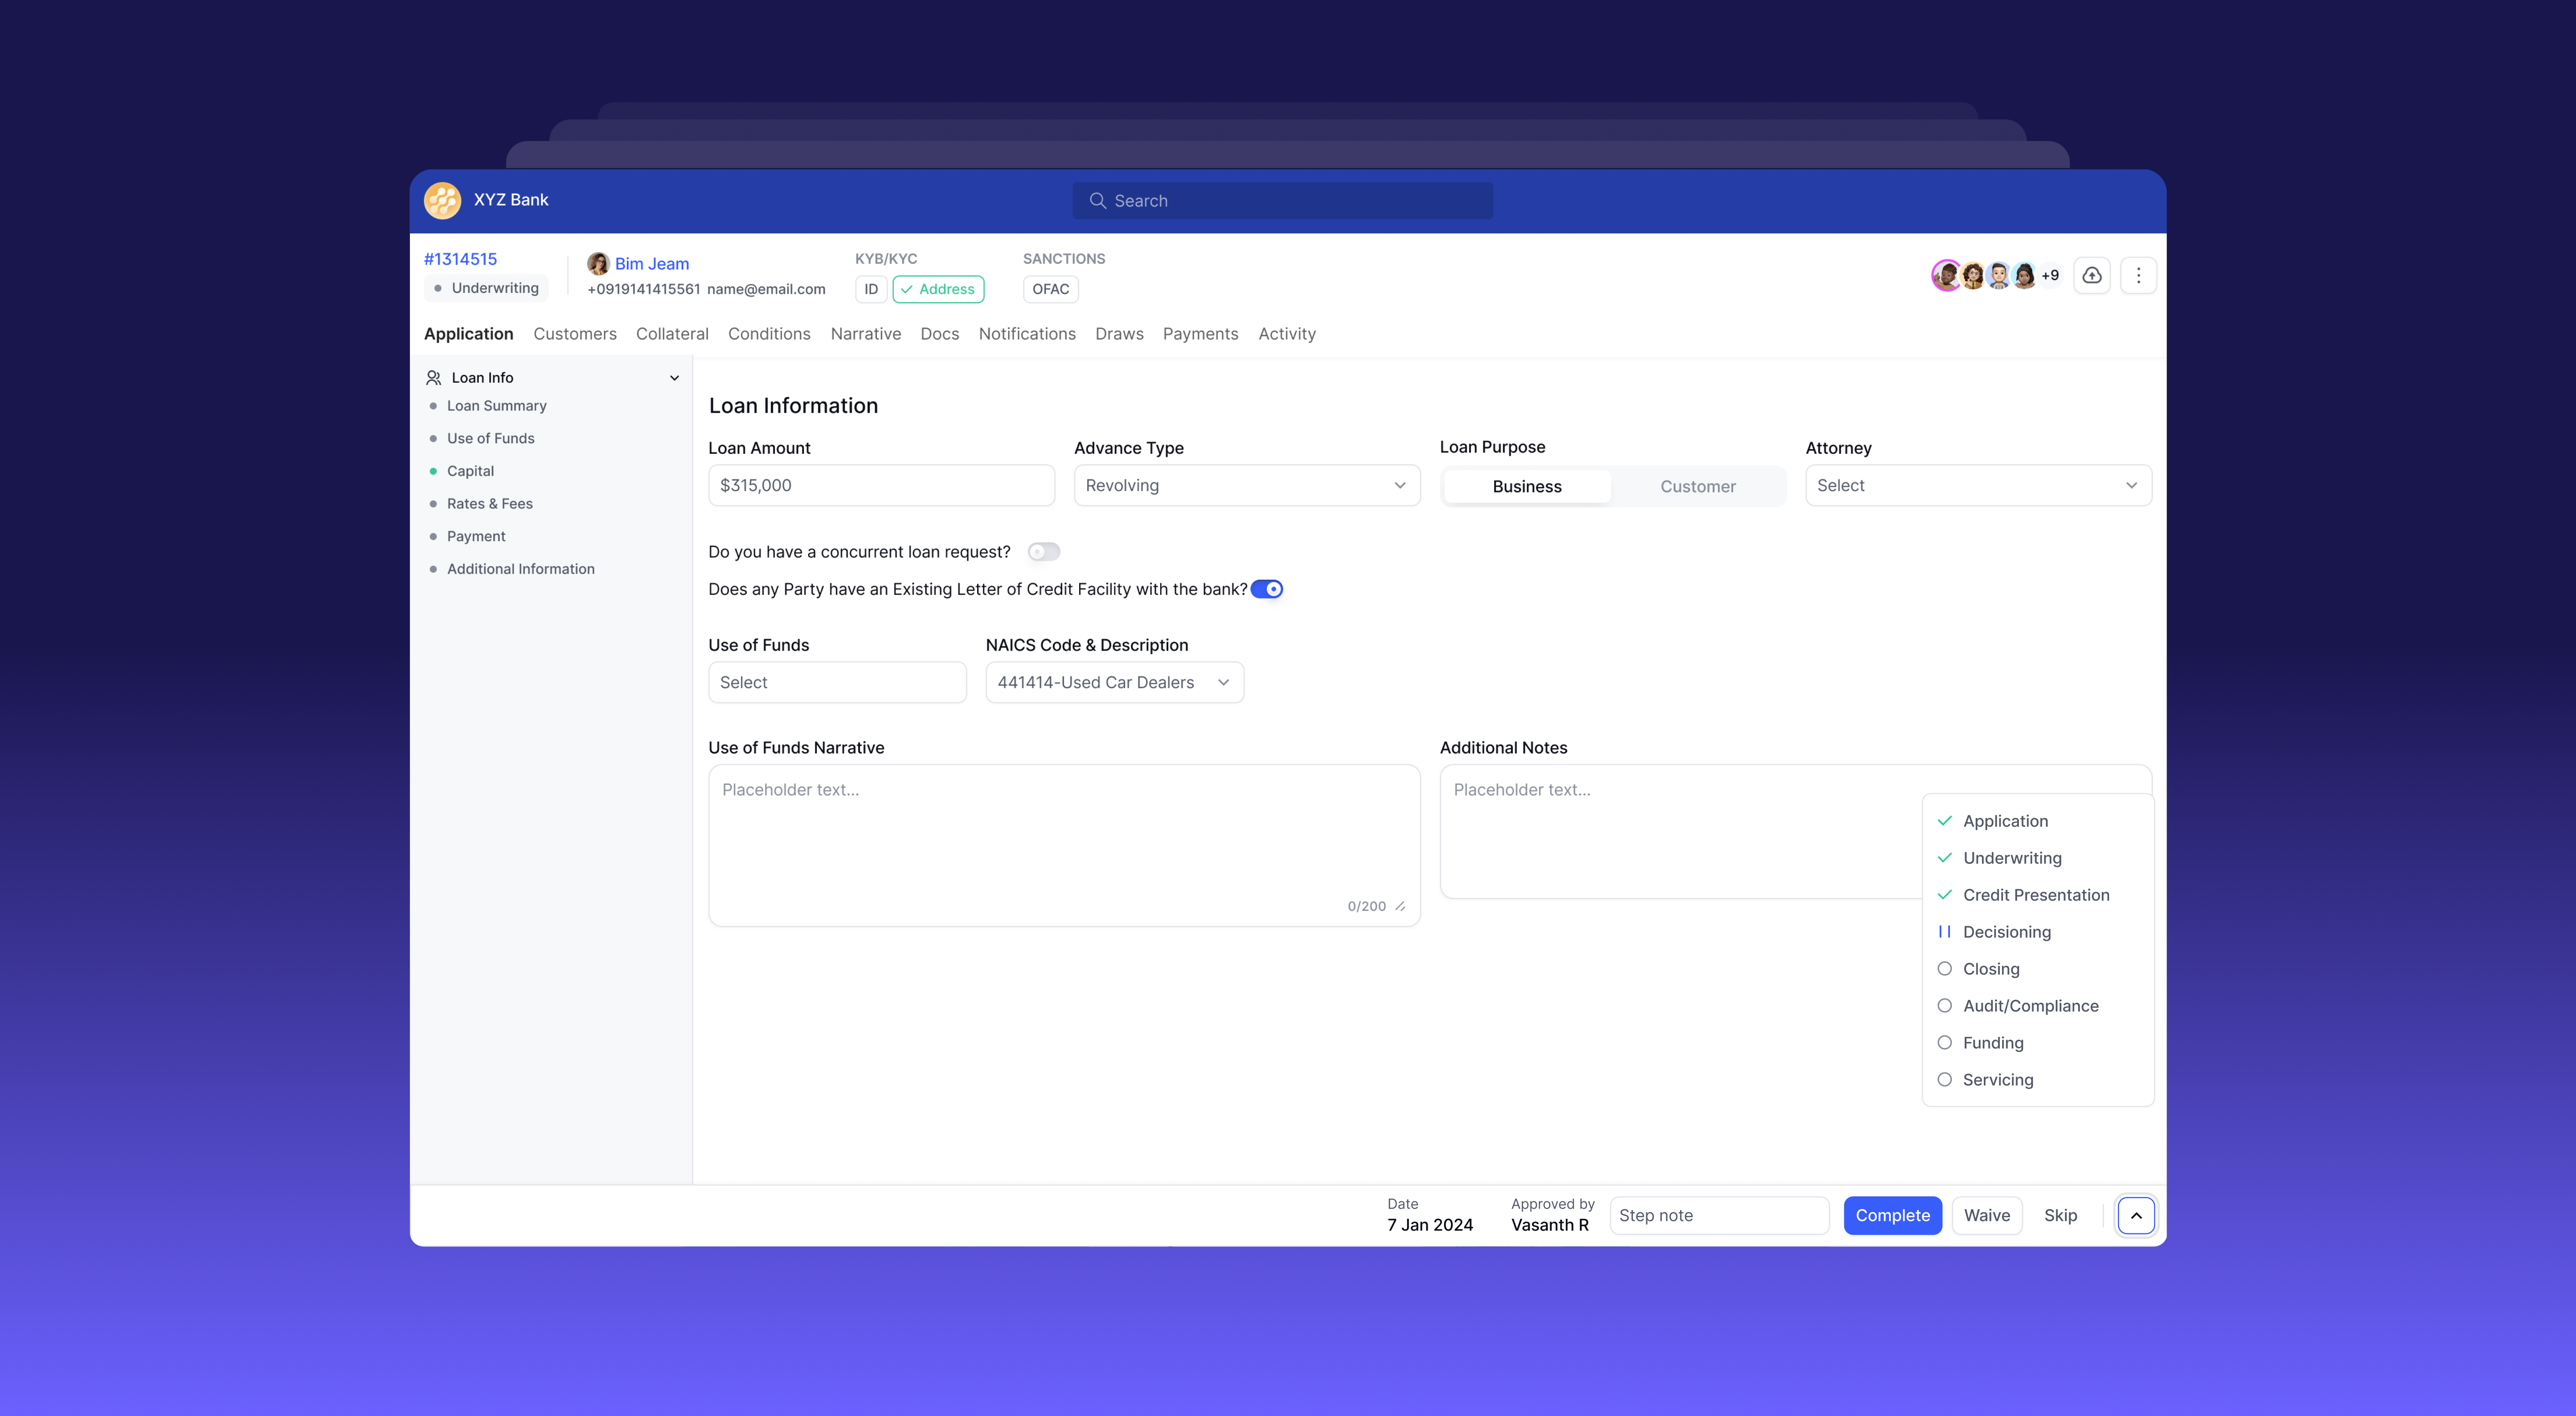Open the Attorney Select dropdown
Viewport: 2576px width, 1416px height.
pos(1978,486)
